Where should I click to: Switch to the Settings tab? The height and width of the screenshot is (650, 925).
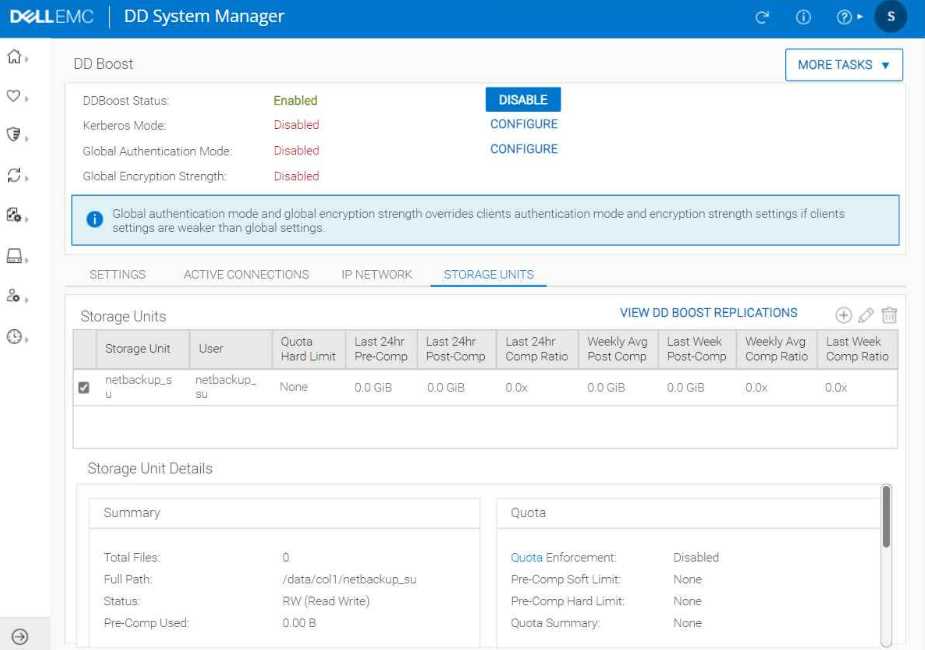[x=117, y=274]
